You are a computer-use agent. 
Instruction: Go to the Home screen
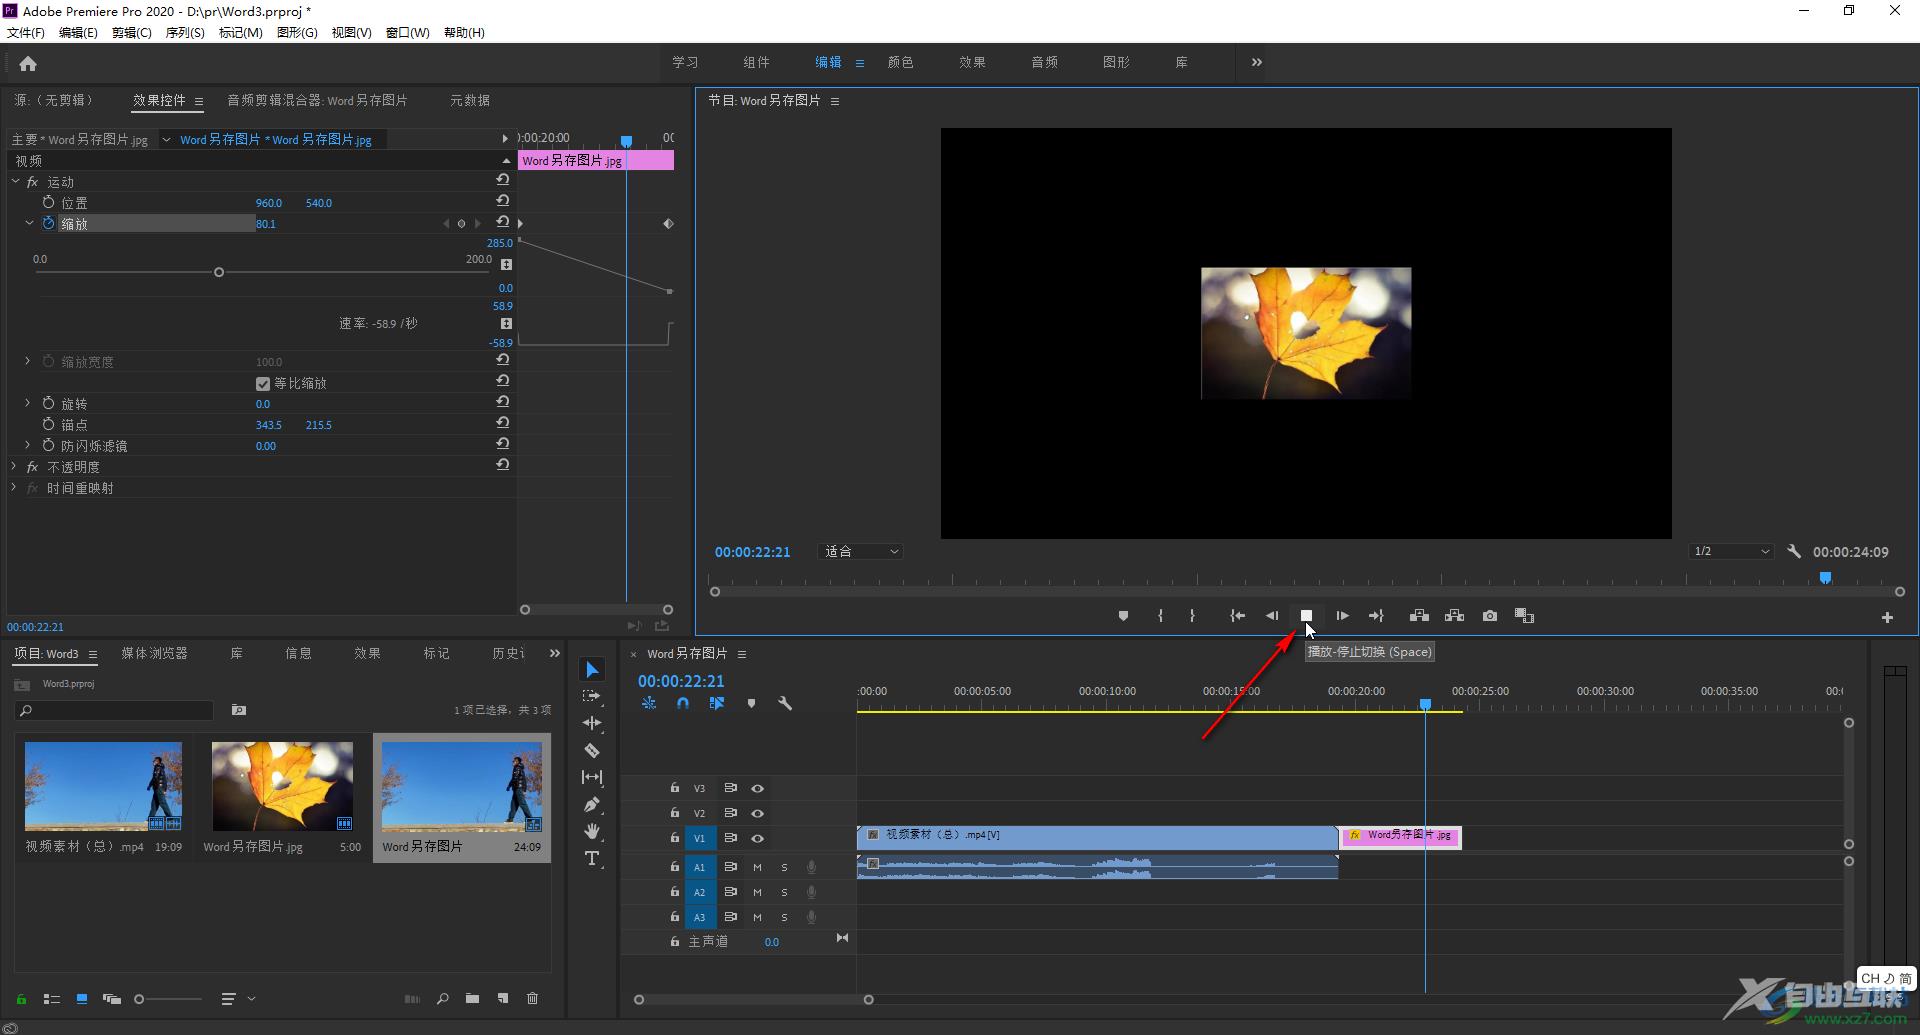click(28, 64)
